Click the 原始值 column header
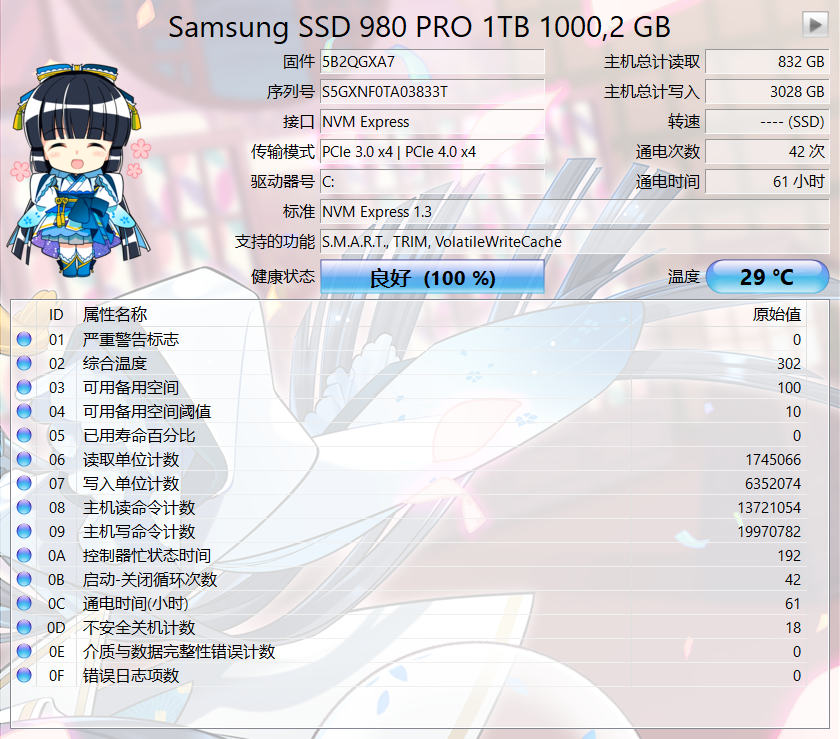The height and width of the screenshot is (739, 840). (776, 315)
